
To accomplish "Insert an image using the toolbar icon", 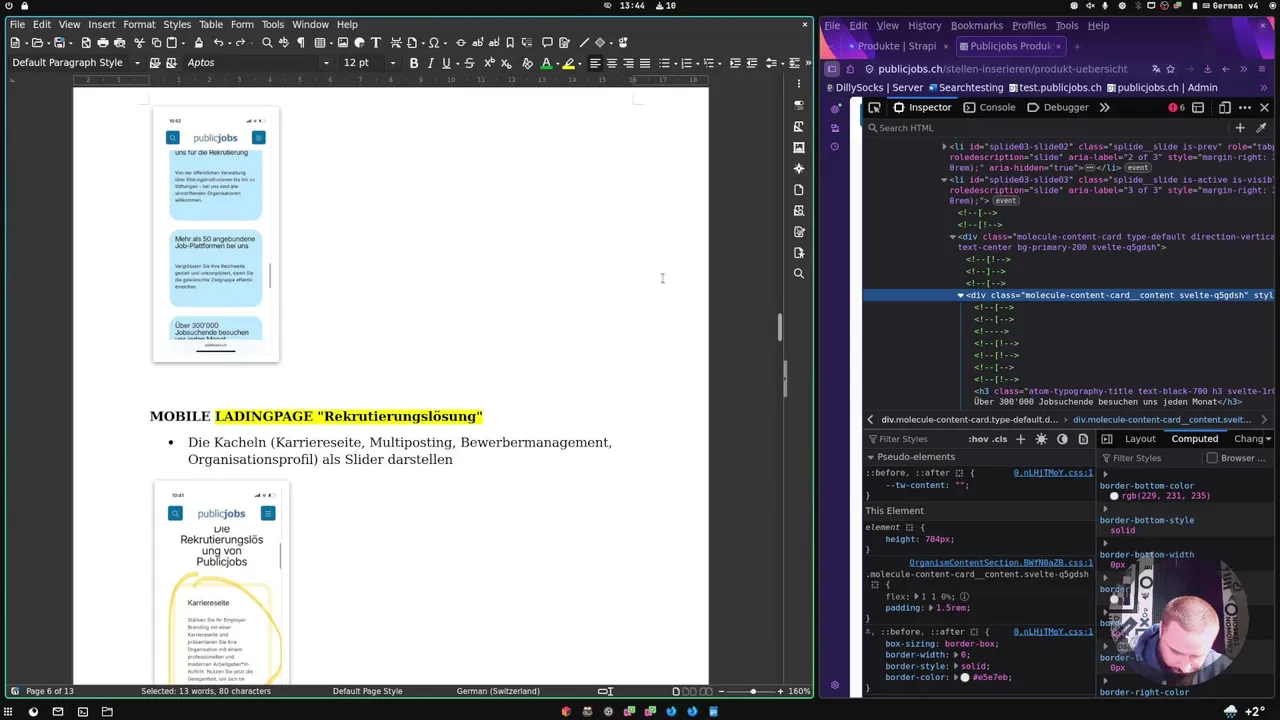I will pos(343,43).
